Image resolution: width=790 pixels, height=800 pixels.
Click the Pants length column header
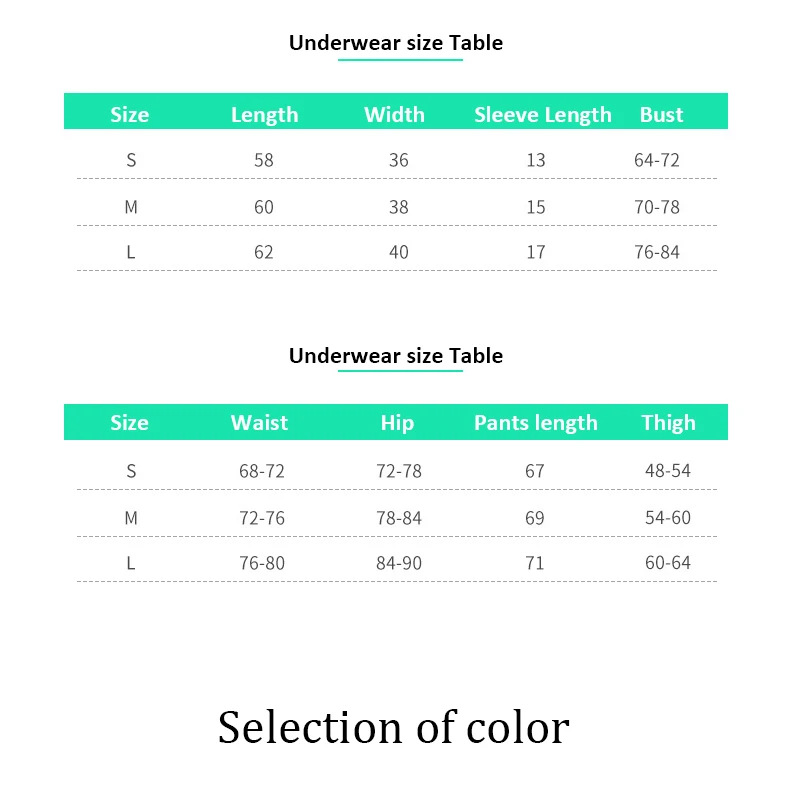tap(535, 423)
